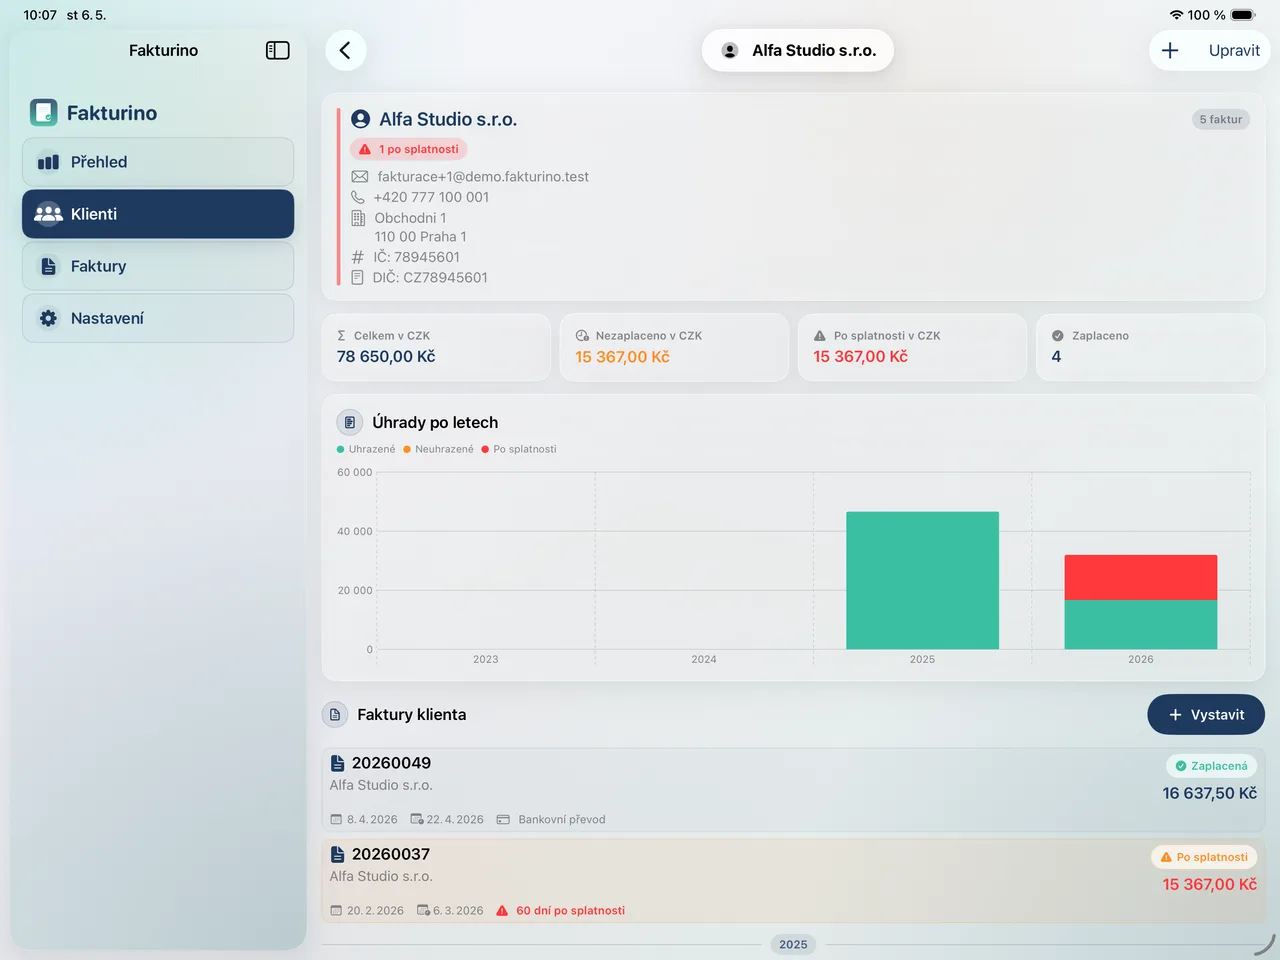The image size is (1280, 960).
Task: Click the document icon of invoice 20260037
Action: pos(338,854)
